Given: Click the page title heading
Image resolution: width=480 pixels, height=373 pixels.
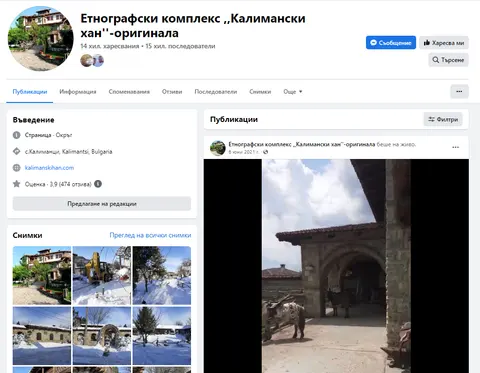Looking at the screenshot, I should [193, 26].
